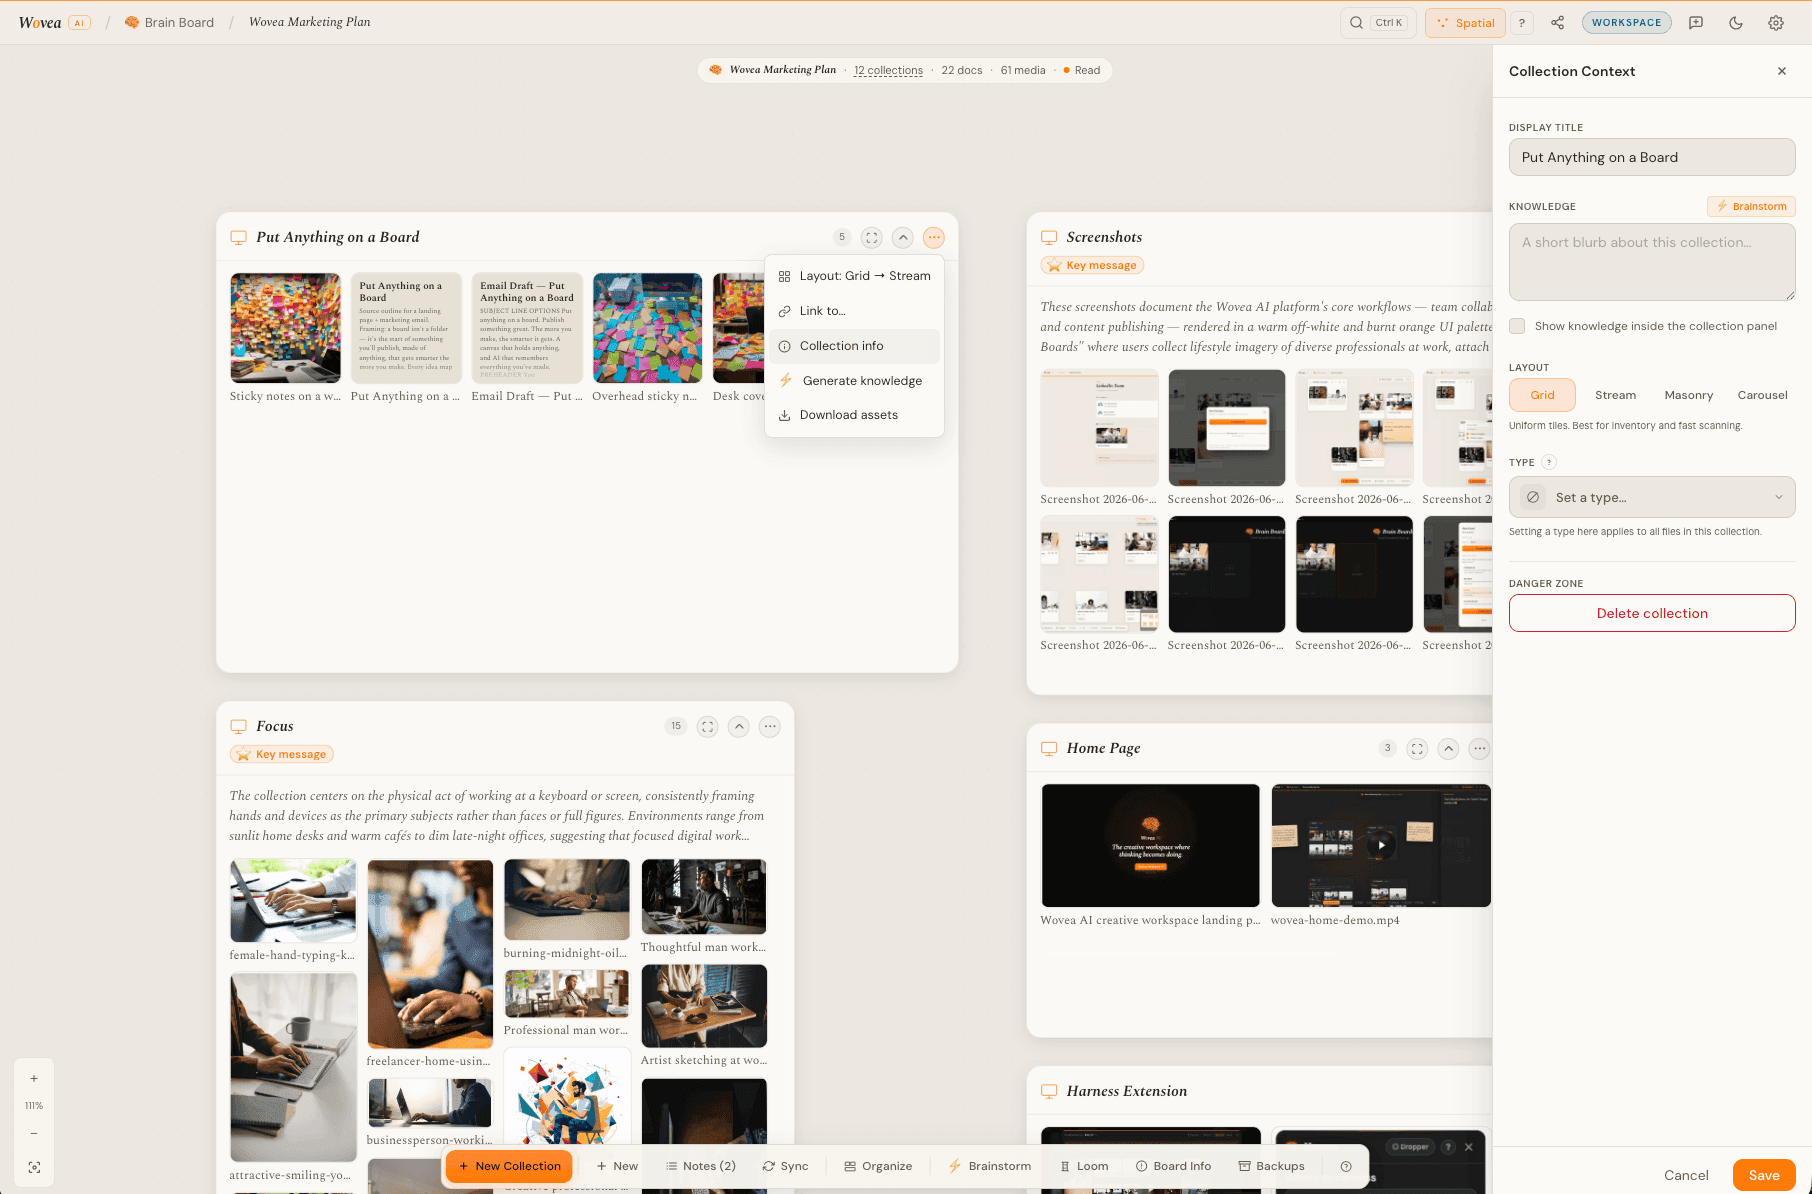The height and width of the screenshot is (1194, 1812).
Task: Click the help icon in bottom toolbar
Action: [x=1346, y=1166]
